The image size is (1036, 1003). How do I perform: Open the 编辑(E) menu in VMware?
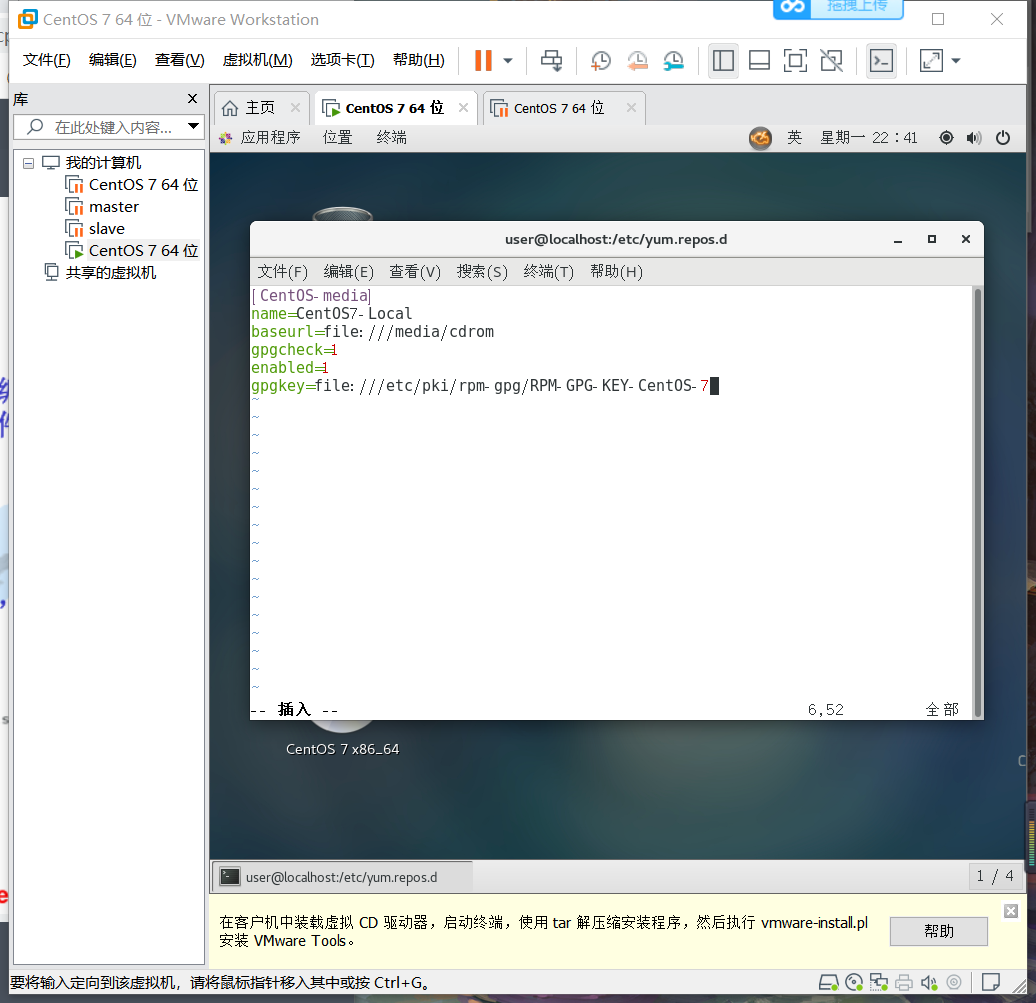click(x=112, y=60)
